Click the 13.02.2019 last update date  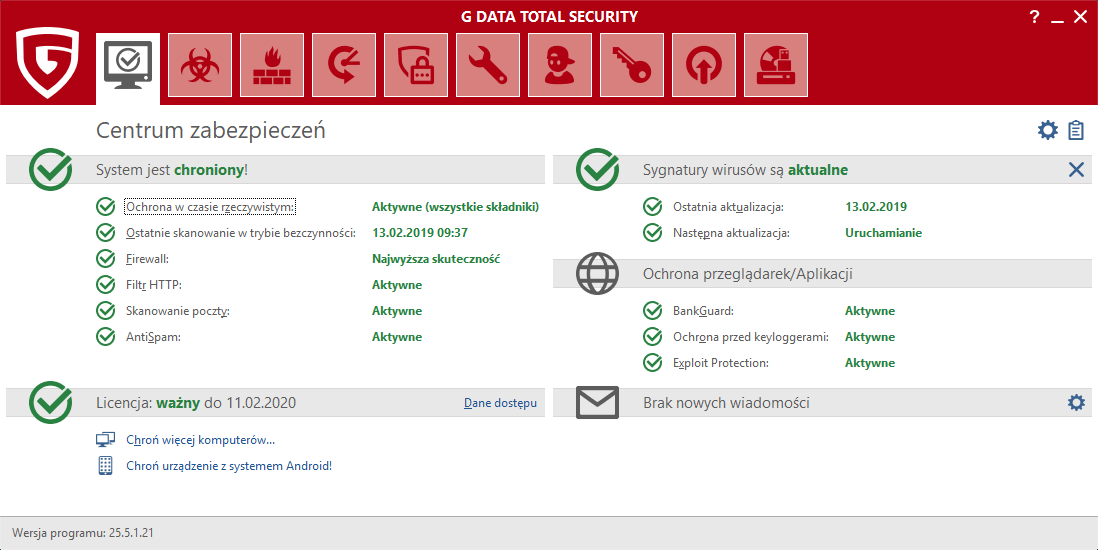[876, 207]
